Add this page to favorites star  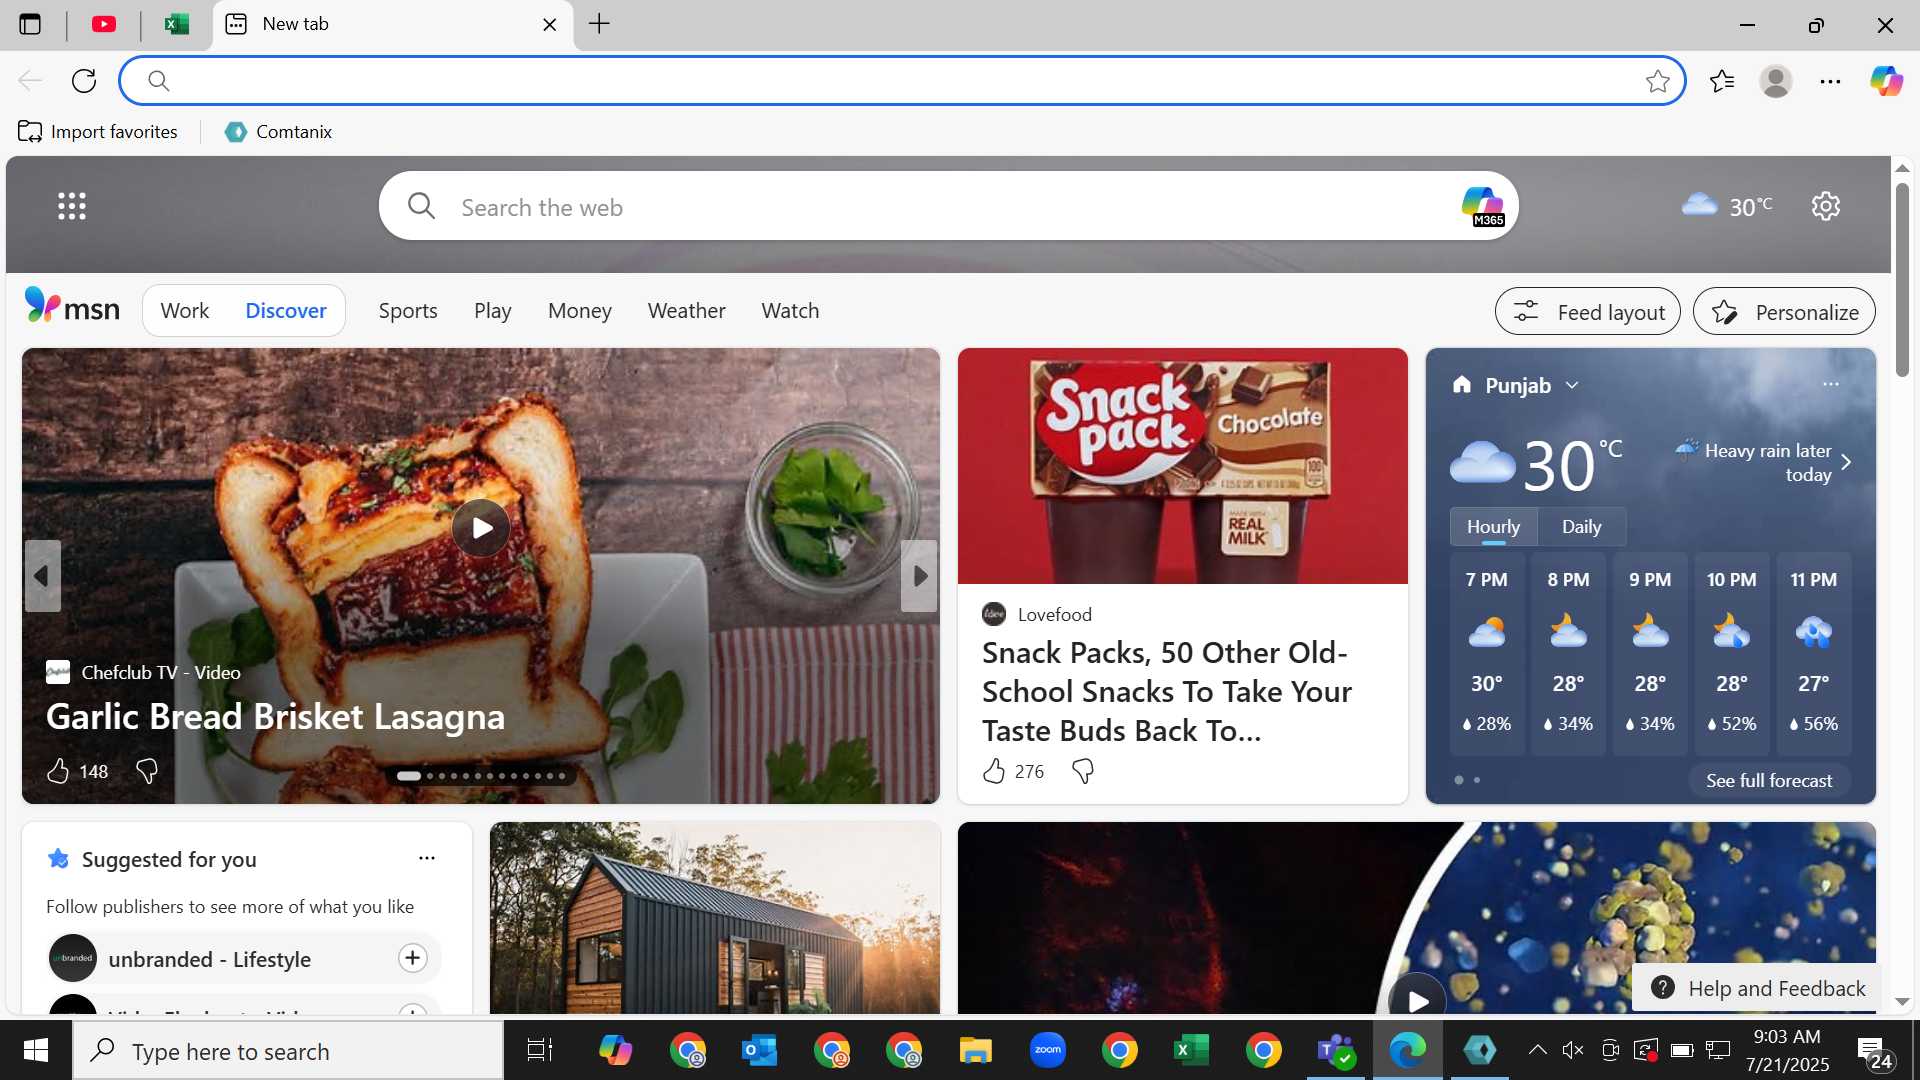pos(1657,81)
